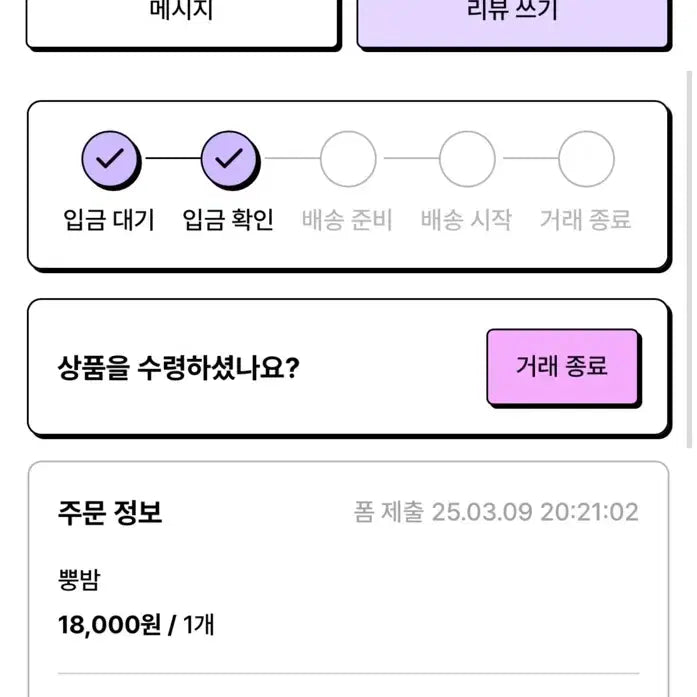Select the empty 배송 준비 step circle
Viewport: 697px width, 697px height.
click(x=348, y=159)
